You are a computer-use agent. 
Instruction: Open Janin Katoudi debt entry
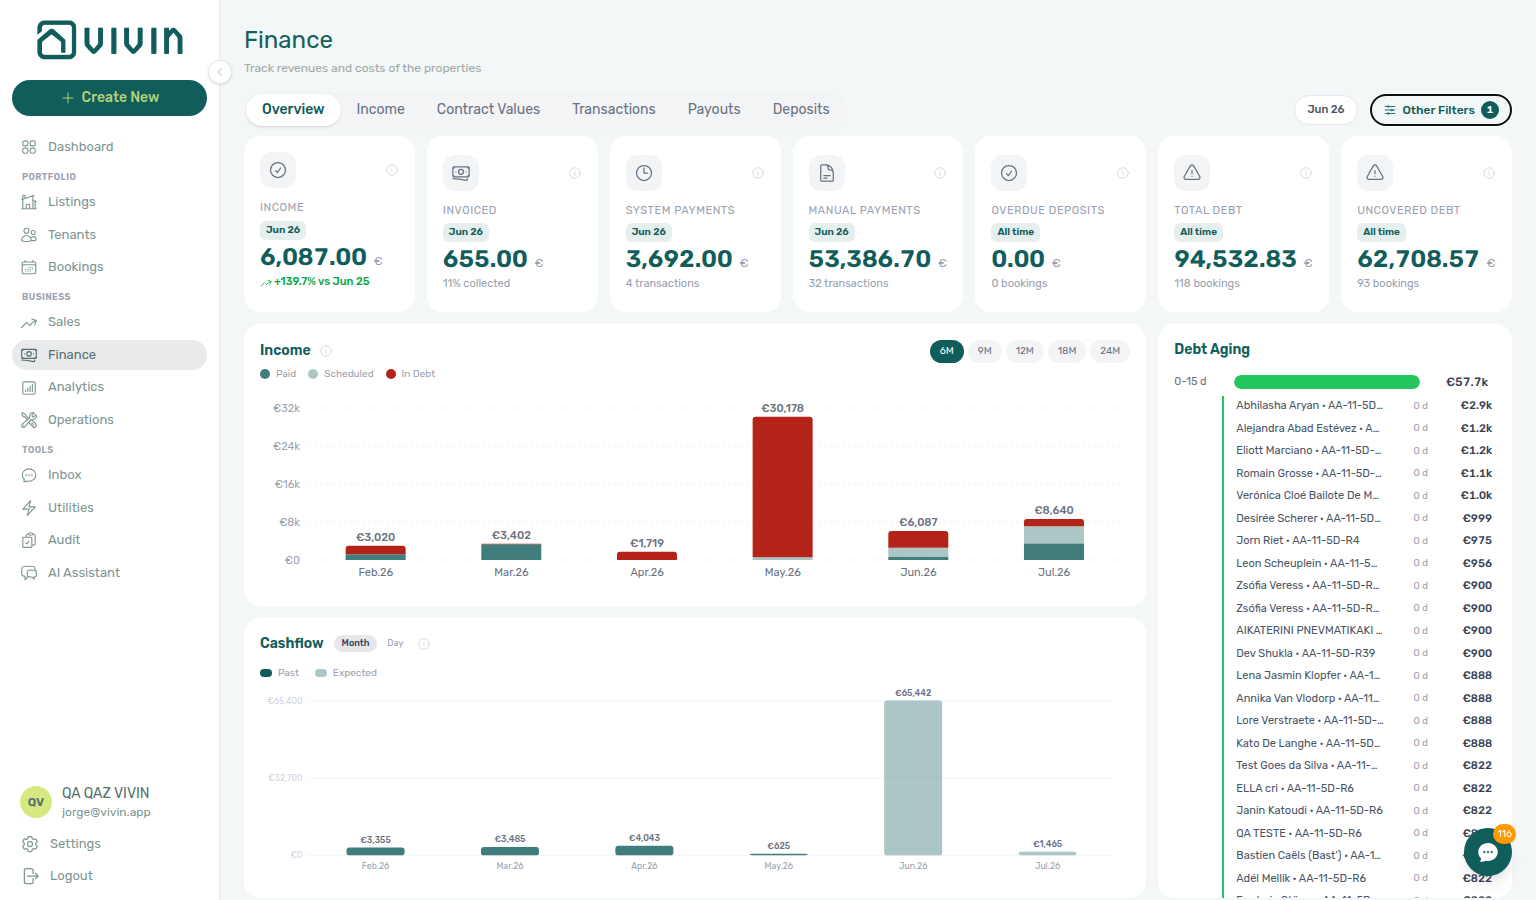1363,811
